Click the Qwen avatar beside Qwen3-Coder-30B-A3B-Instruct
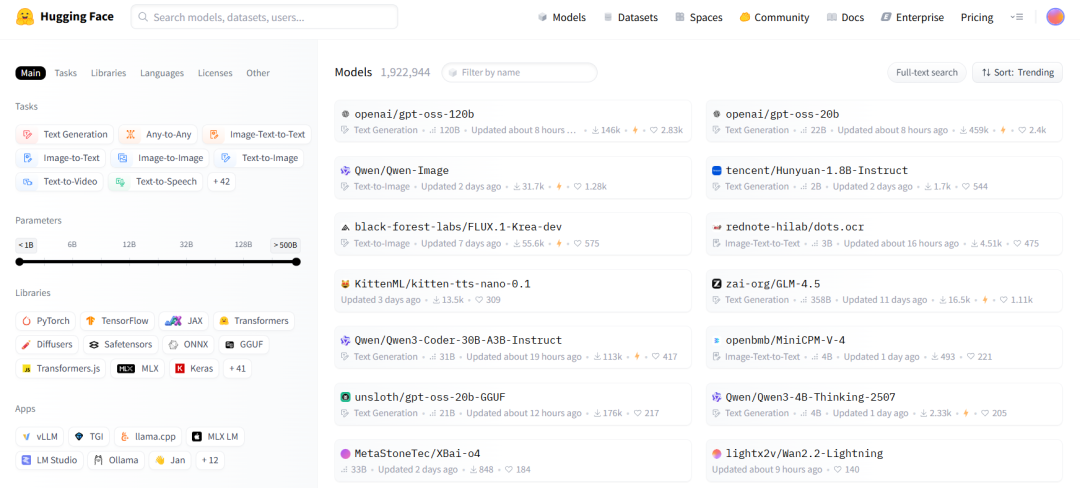Image resolution: width=1080 pixels, height=488 pixels. pos(346,340)
